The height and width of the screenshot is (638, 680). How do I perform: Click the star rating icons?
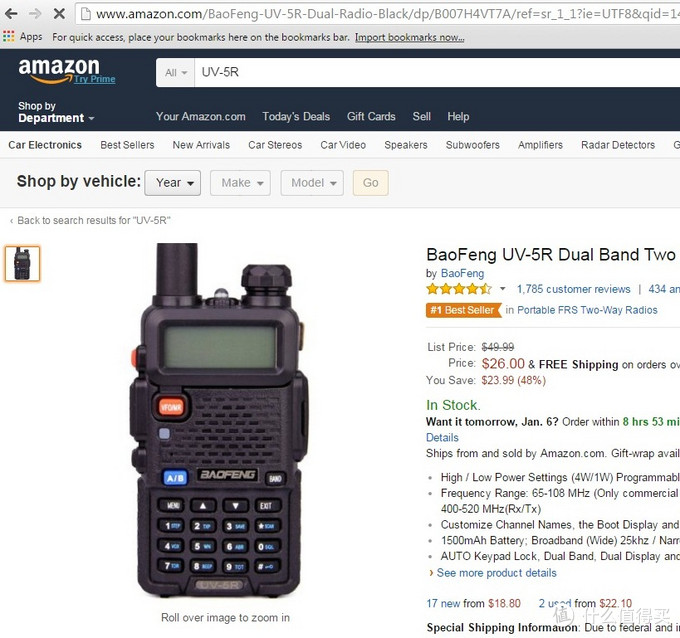tap(459, 289)
